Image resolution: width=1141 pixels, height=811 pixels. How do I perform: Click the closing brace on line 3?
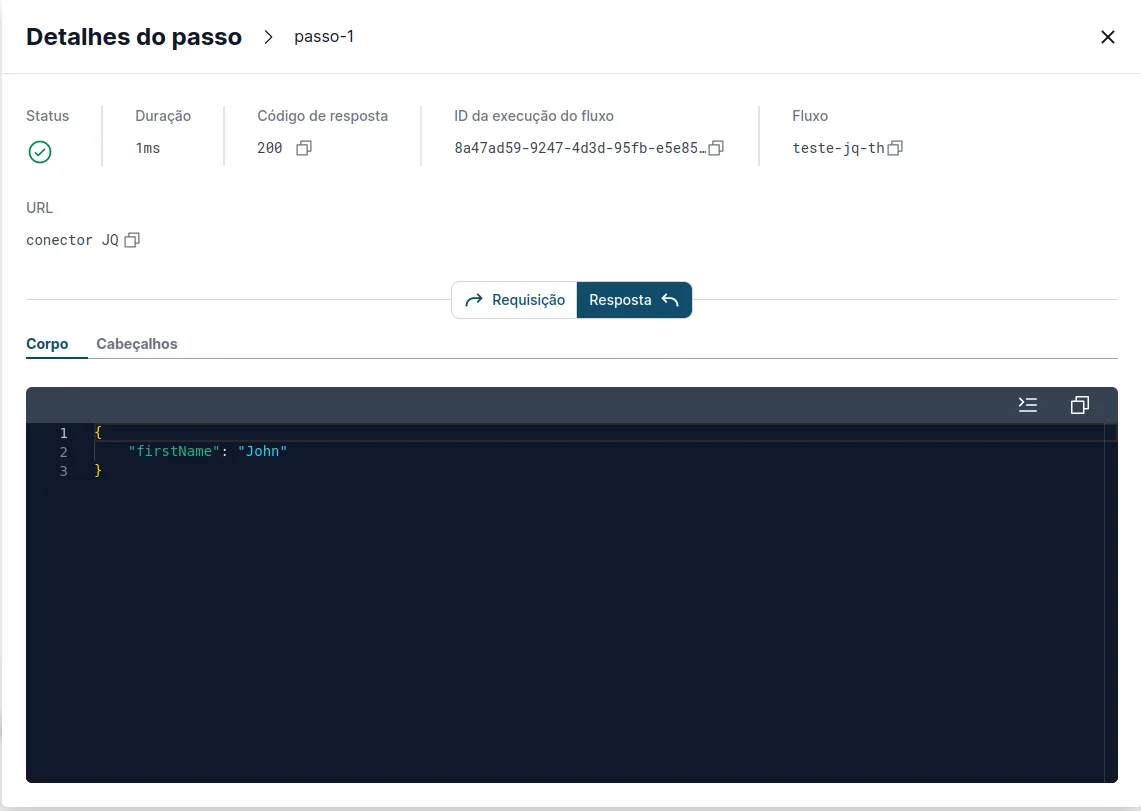[98, 471]
